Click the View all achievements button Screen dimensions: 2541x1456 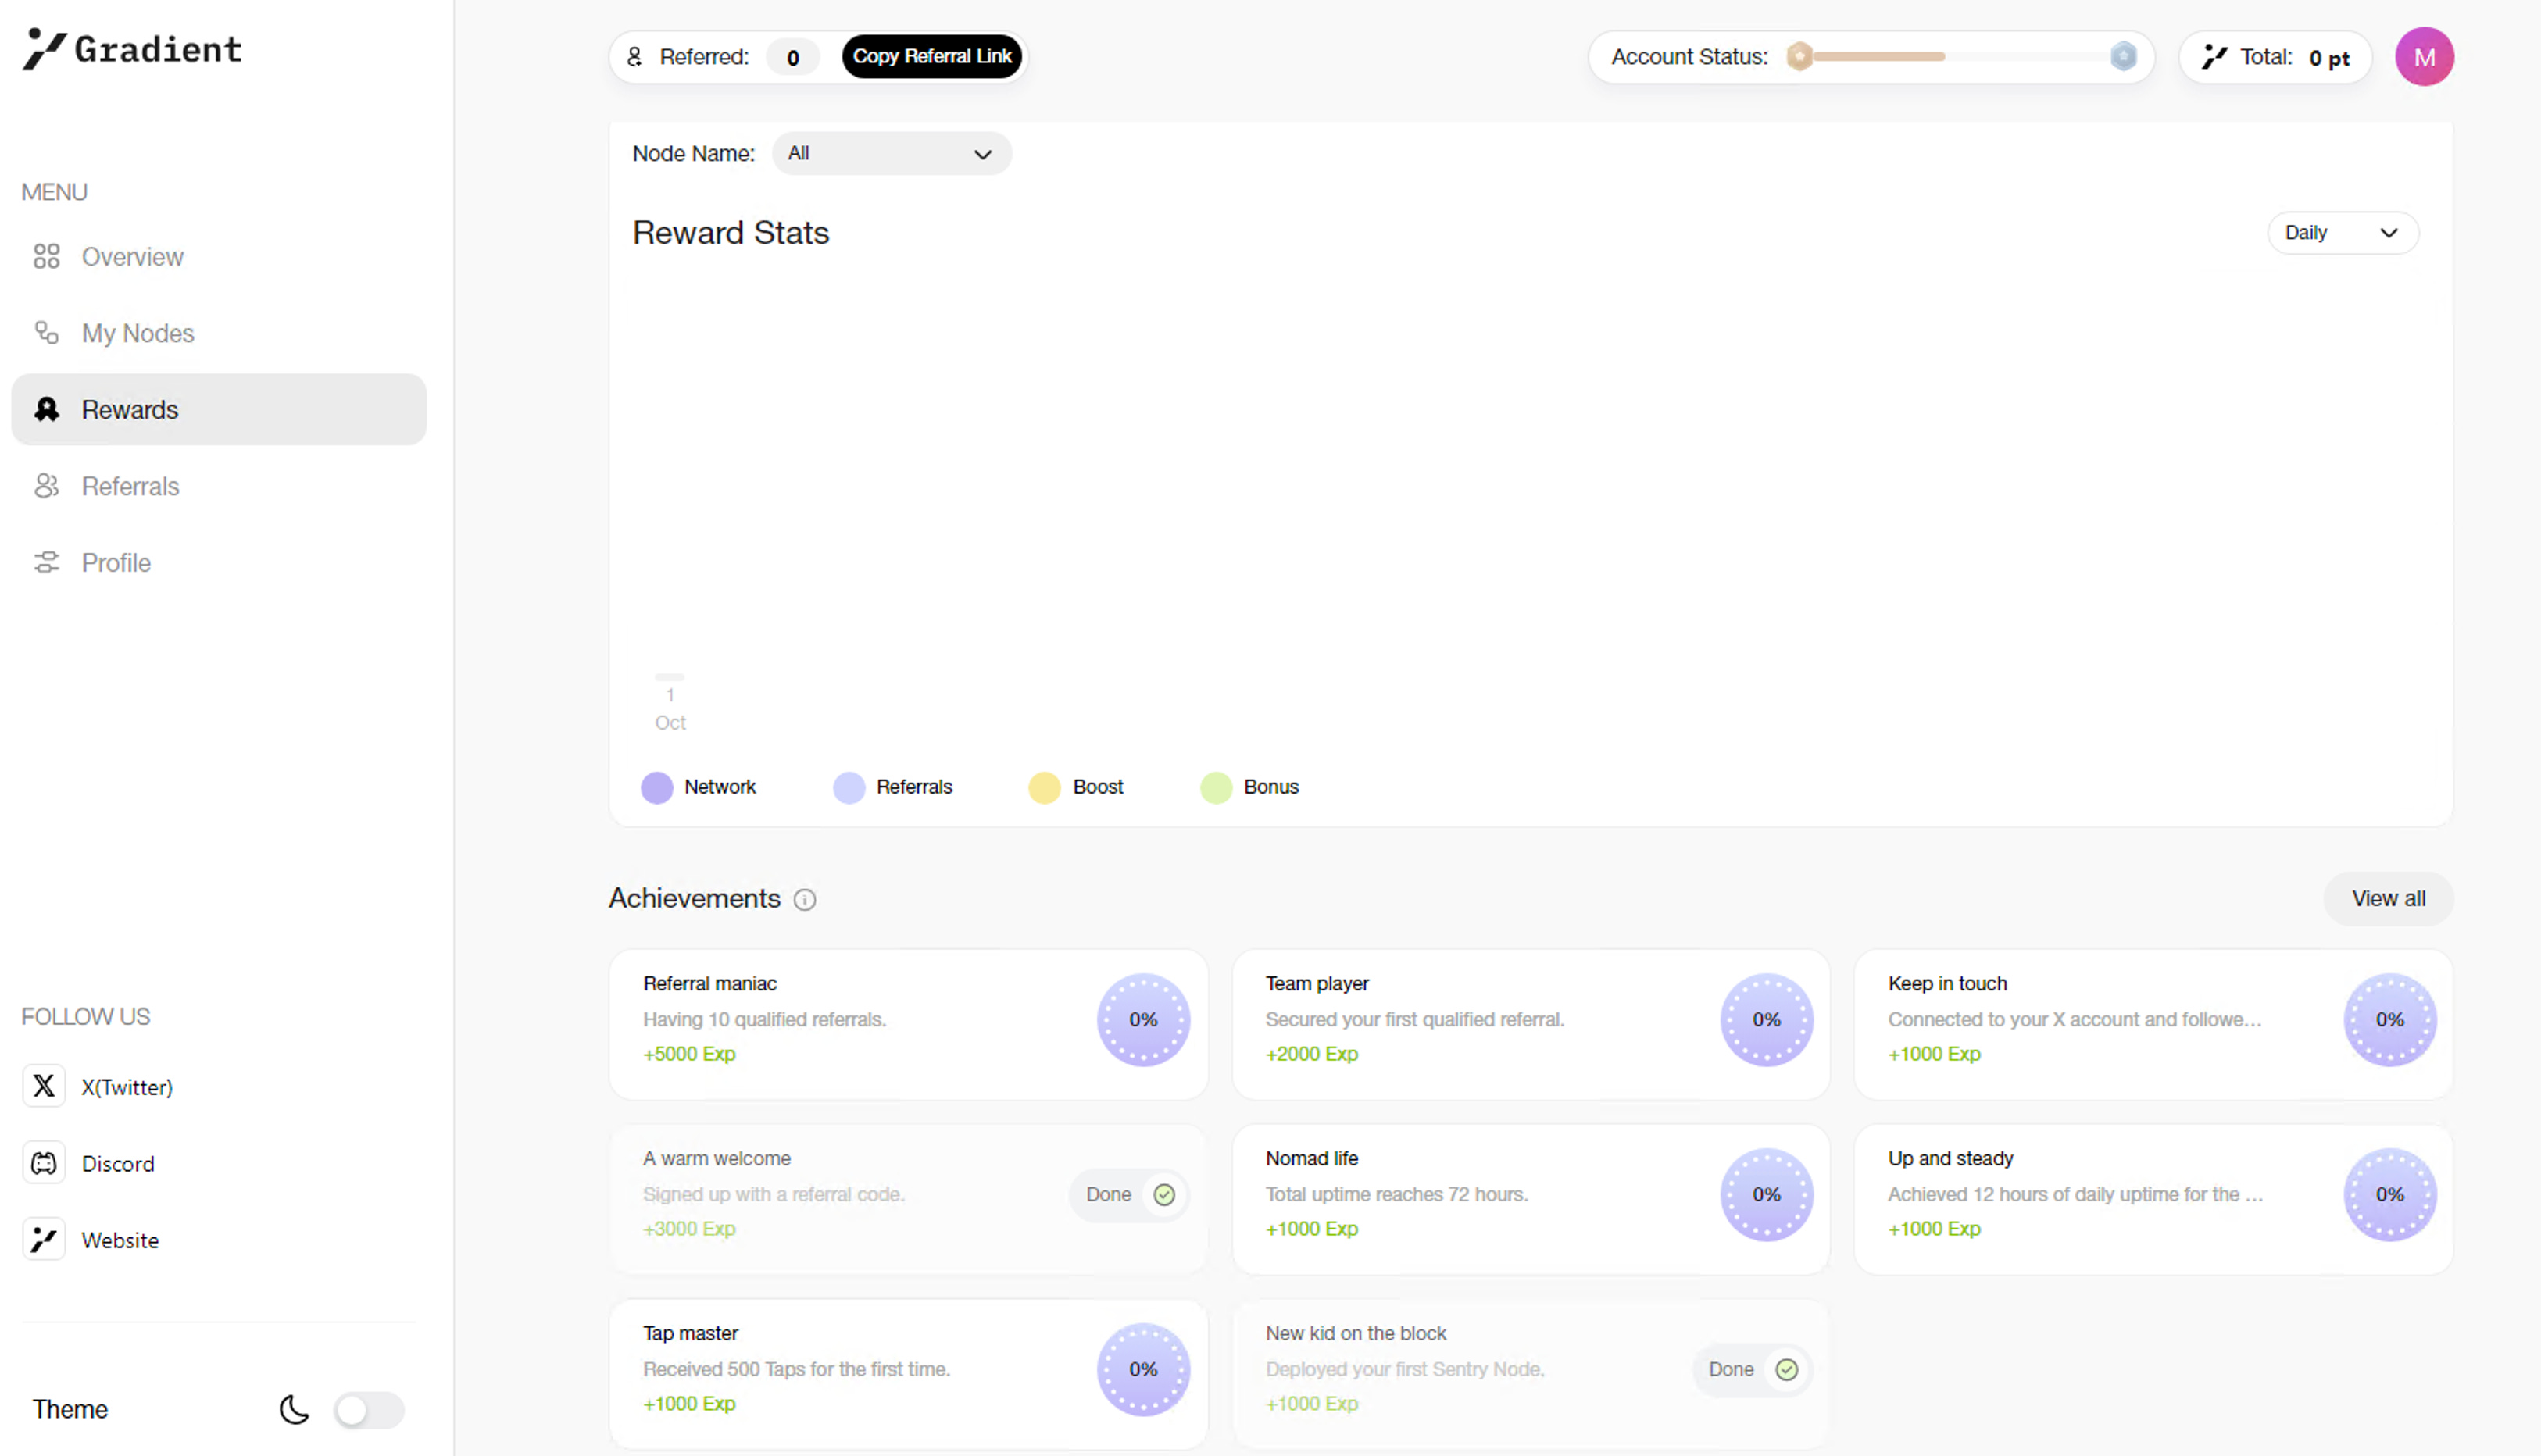2388,899
